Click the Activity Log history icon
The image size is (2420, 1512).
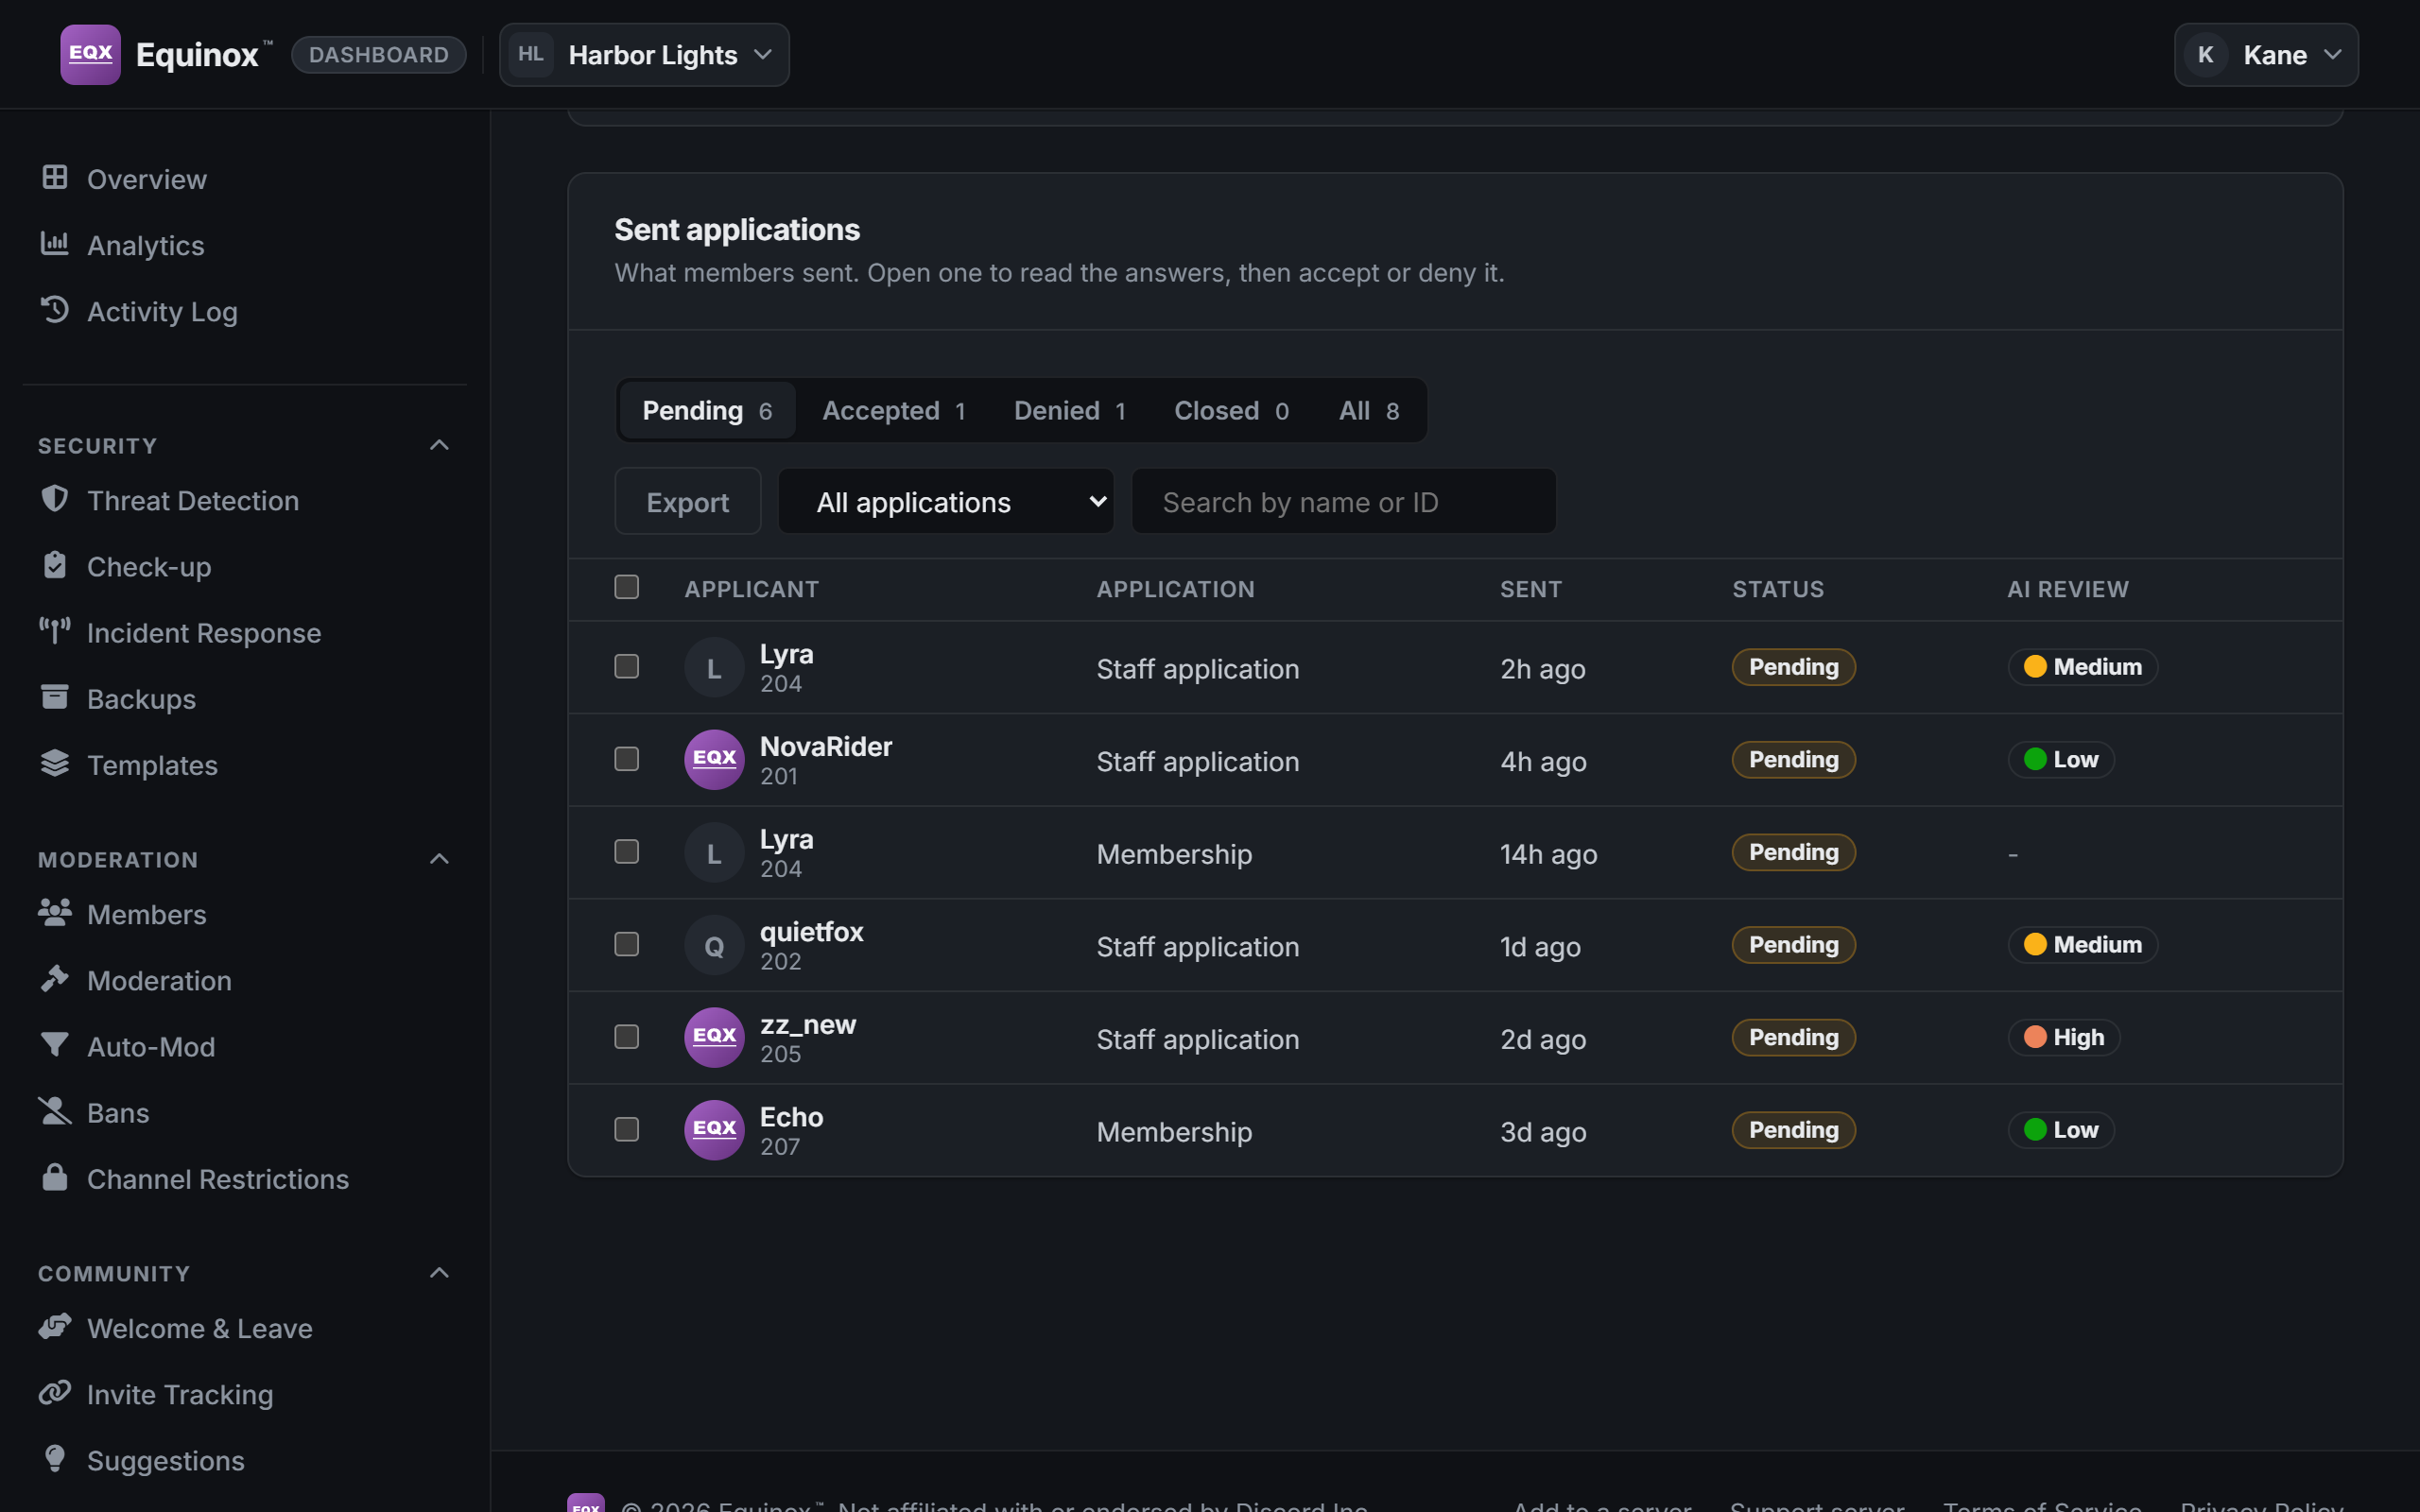click(x=55, y=309)
